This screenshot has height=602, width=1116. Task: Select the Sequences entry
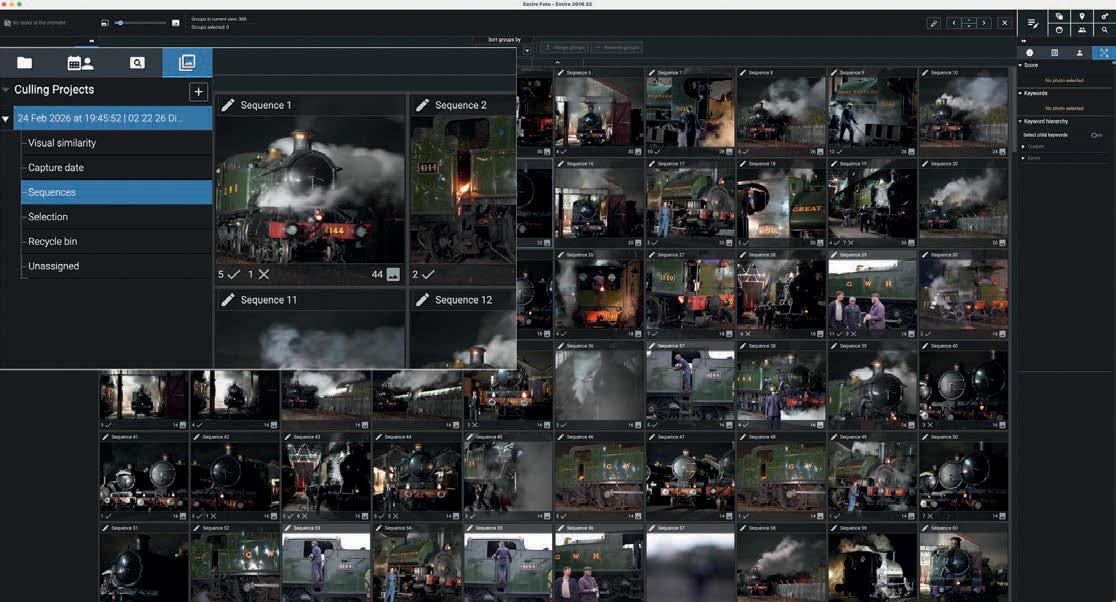click(117, 192)
